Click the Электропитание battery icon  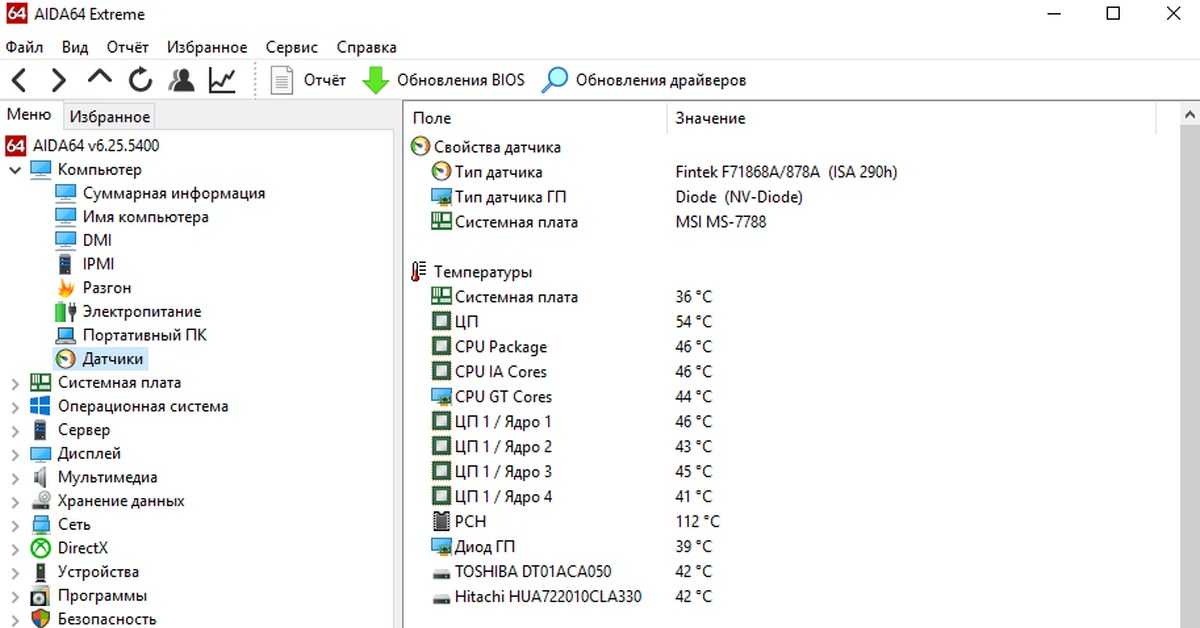66,312
